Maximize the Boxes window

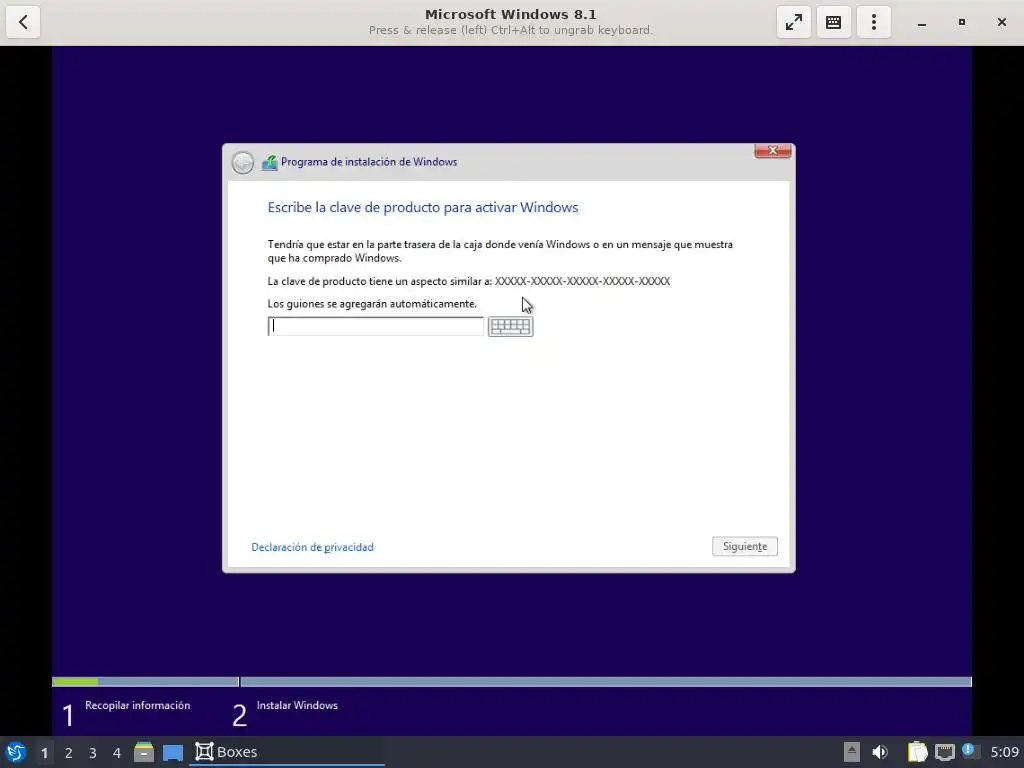point(961,22)
